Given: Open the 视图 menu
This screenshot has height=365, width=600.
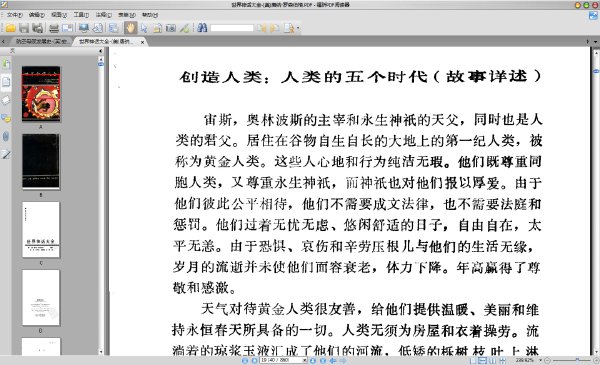Looking at the screenshot, I should 59,15.
